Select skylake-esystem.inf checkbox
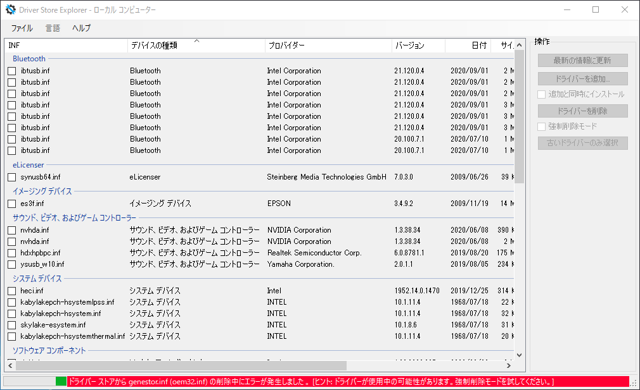 click(x=12, y=325)
